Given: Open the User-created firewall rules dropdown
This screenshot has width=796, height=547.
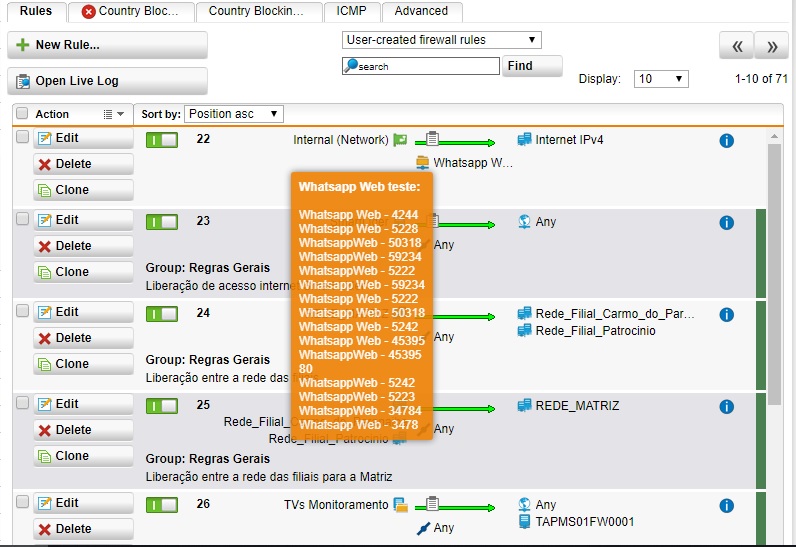Looking at the screenshot, I should click(442, 40).
